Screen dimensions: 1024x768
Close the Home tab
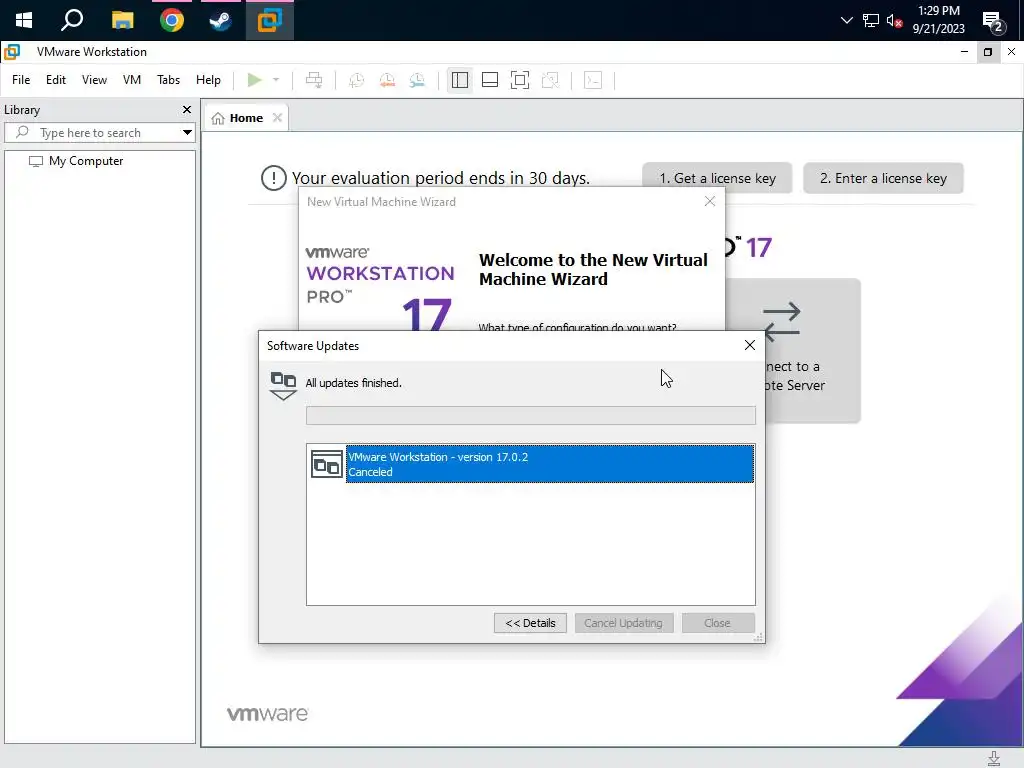[278, 118]
